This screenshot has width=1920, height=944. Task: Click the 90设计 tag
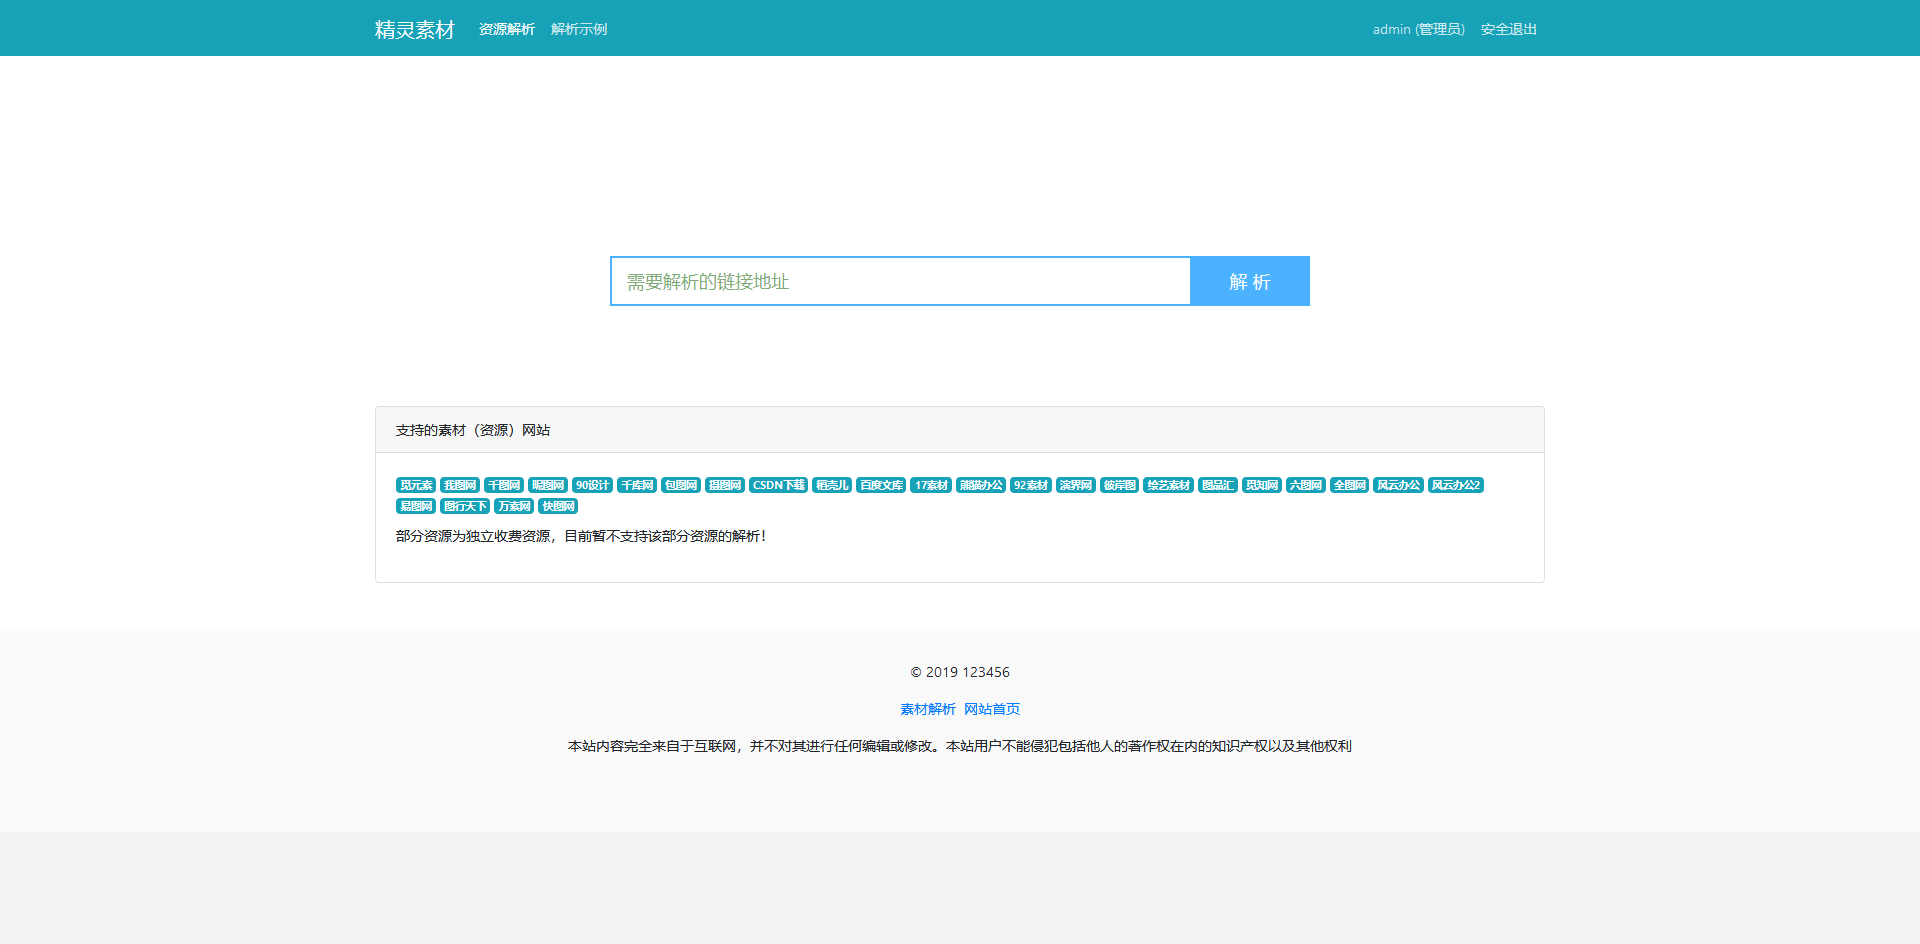592,485
